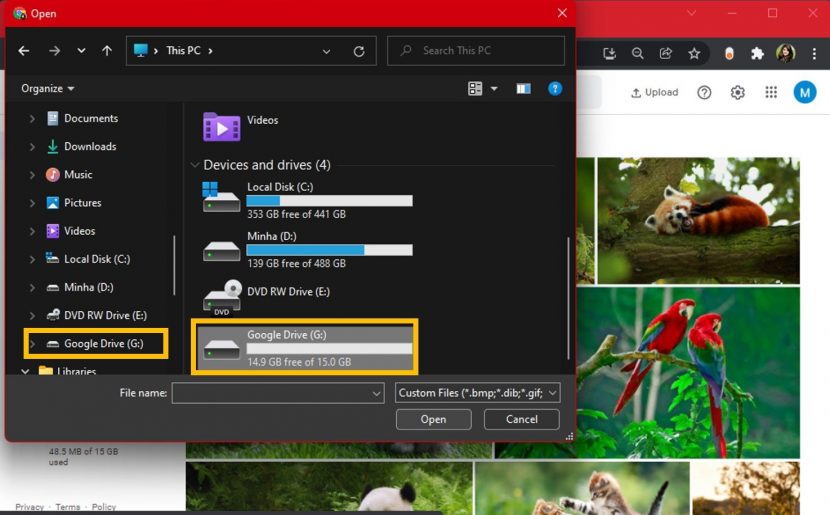The height and width of the screenshot is (515, 830).
Task: Open Google Photos help icon
Action: (x=704, y=93)
